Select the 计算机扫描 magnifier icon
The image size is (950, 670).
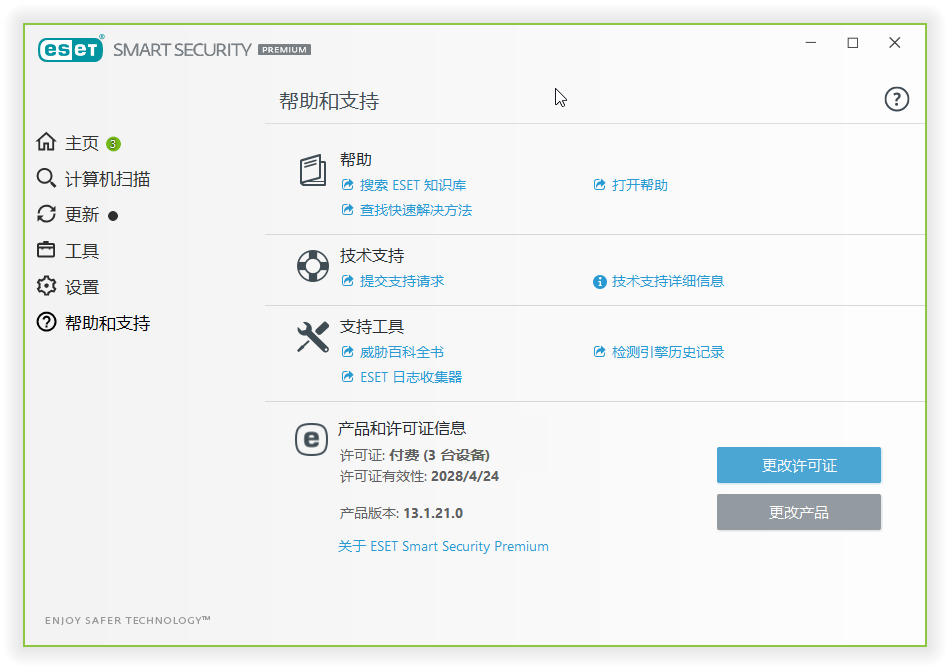(x=46, y=178)
